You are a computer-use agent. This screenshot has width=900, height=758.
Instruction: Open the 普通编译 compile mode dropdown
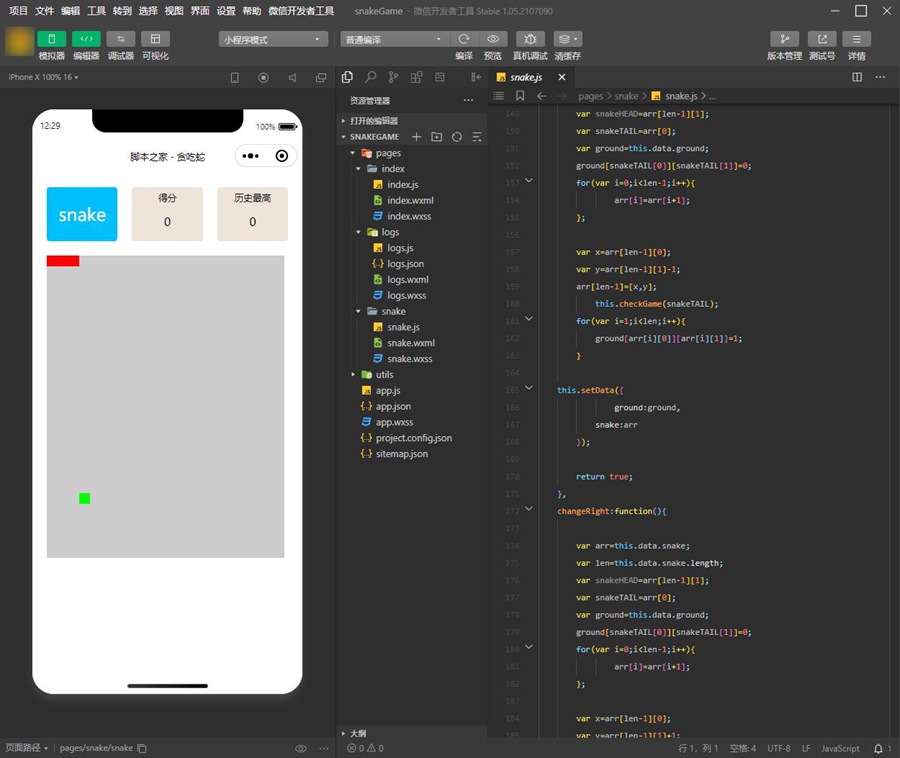pyautogui.click(x=394, y=39)
